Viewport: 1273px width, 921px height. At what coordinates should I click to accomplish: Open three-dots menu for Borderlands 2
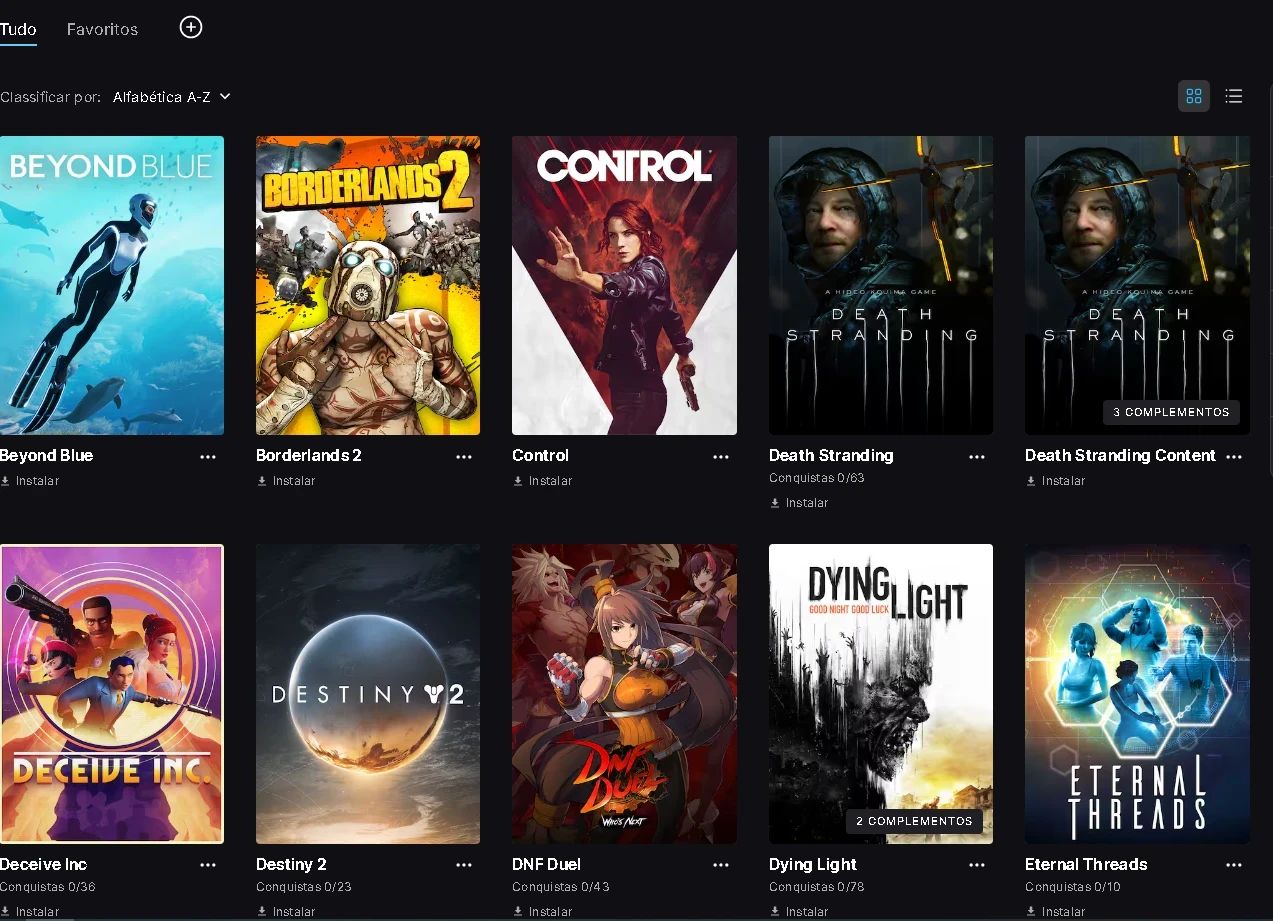[x=464, y=456]
